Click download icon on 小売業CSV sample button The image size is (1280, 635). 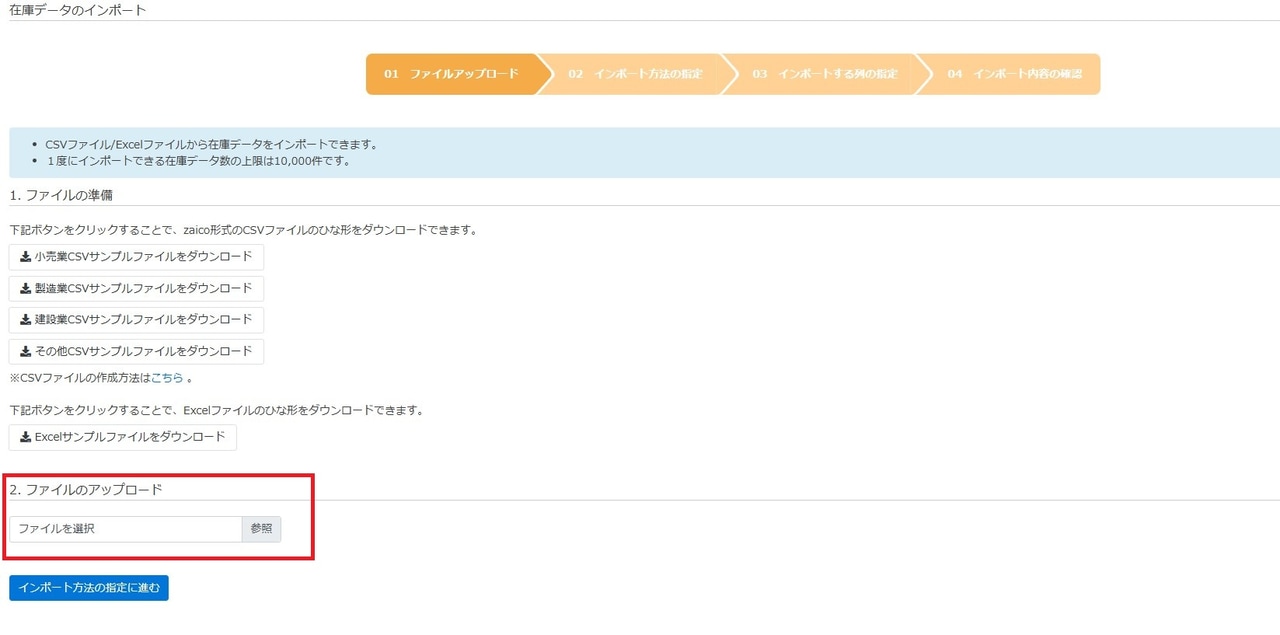click(x=26, y=257)
